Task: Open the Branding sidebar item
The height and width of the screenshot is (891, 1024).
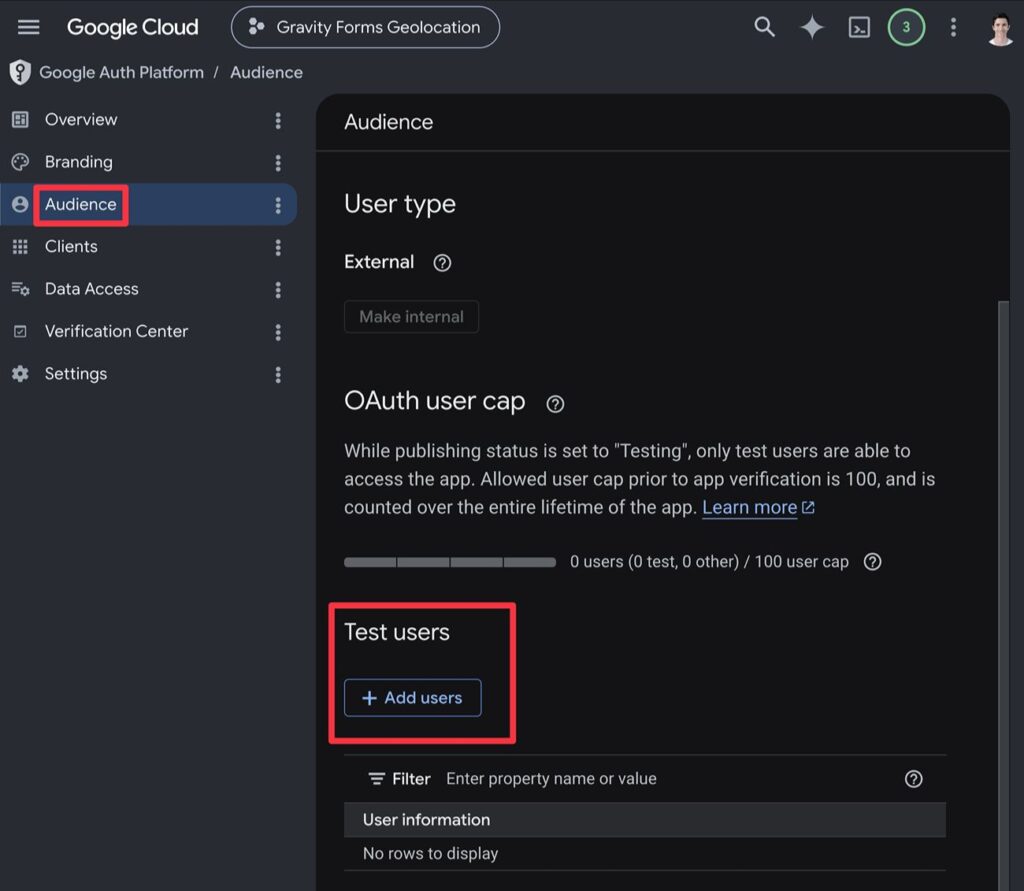Action: 148,162
